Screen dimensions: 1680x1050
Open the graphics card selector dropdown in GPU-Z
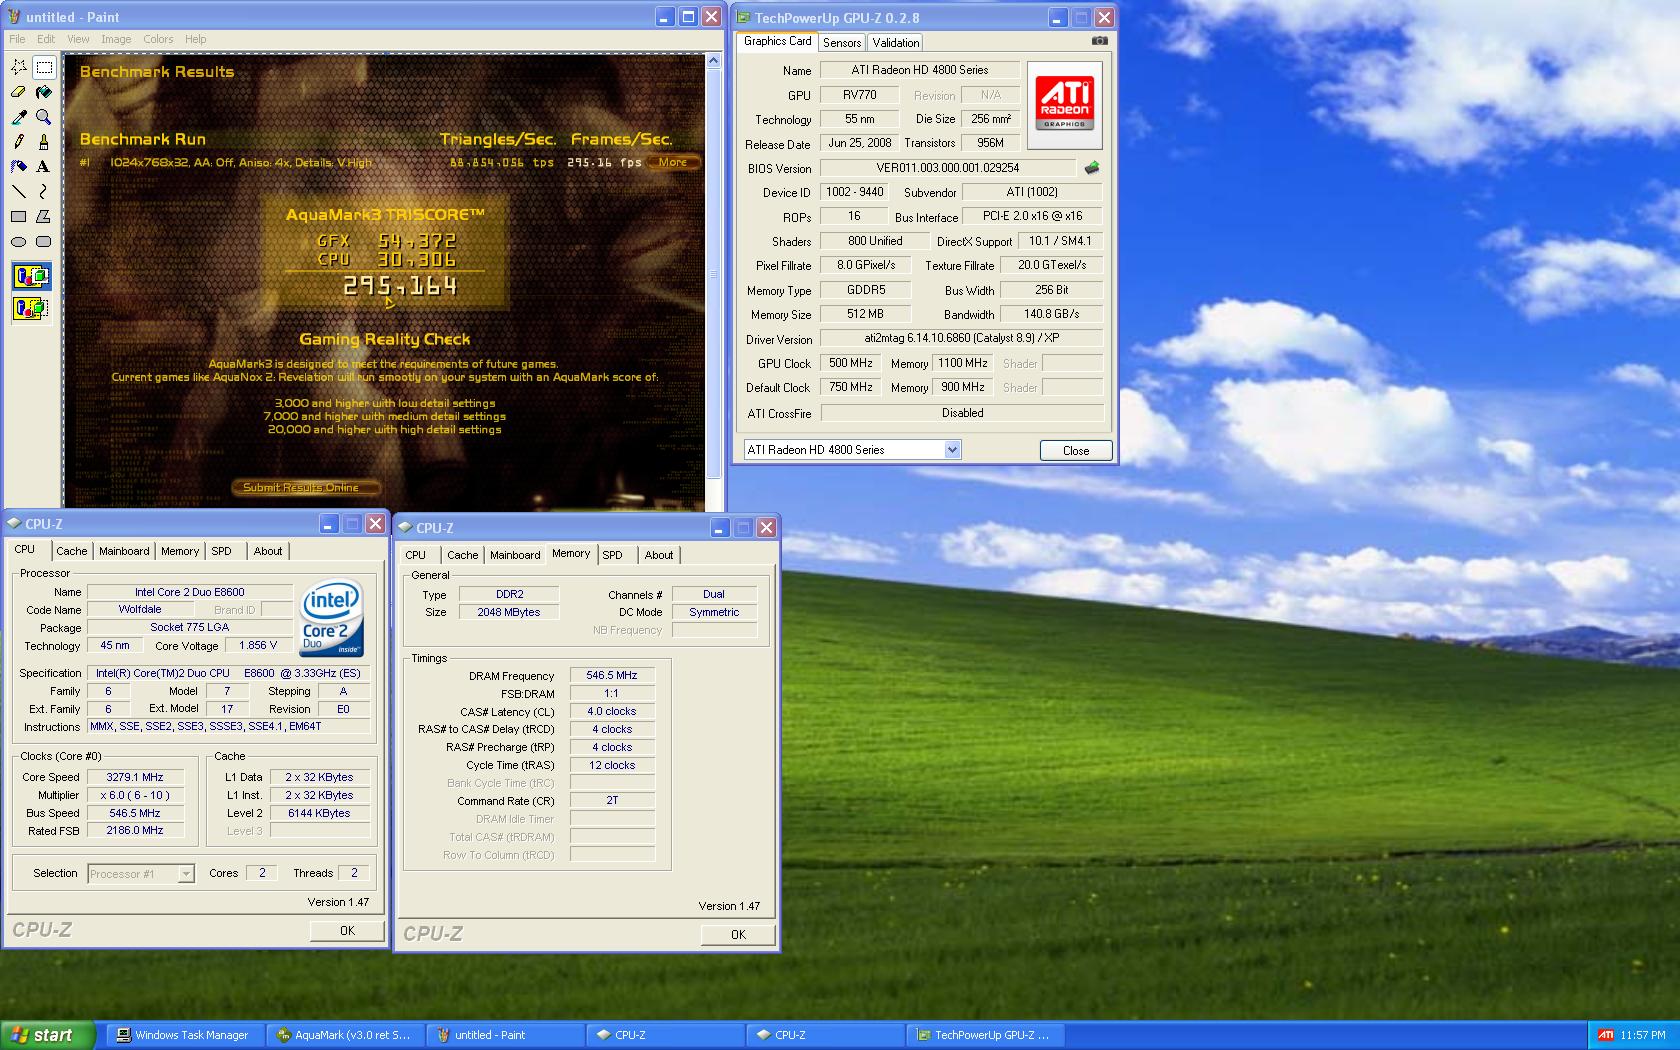952,450
